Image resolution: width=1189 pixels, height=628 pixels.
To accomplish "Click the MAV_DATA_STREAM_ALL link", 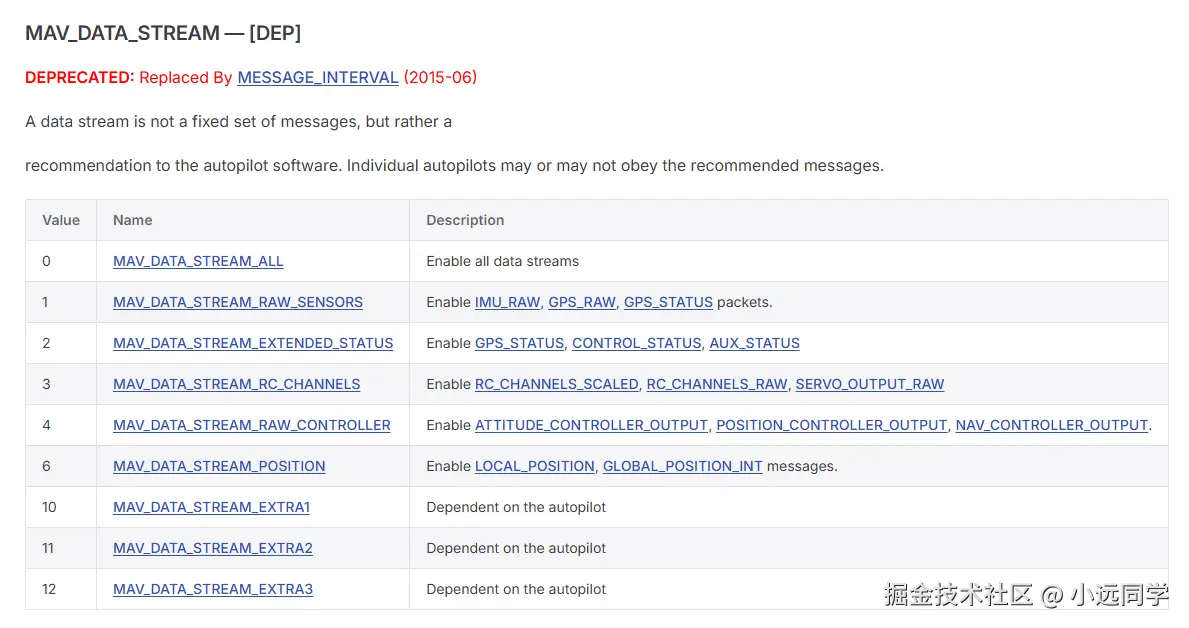I will click(x=198, y=261).
